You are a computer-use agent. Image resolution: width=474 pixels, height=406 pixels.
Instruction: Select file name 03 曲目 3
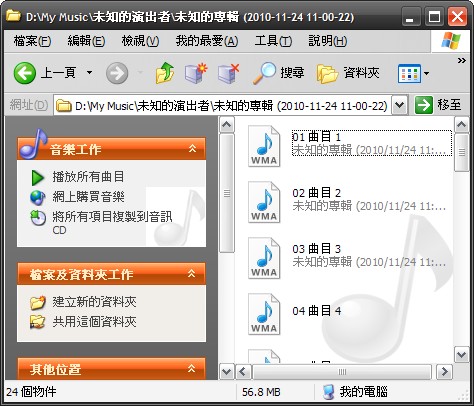pos(316,249)
